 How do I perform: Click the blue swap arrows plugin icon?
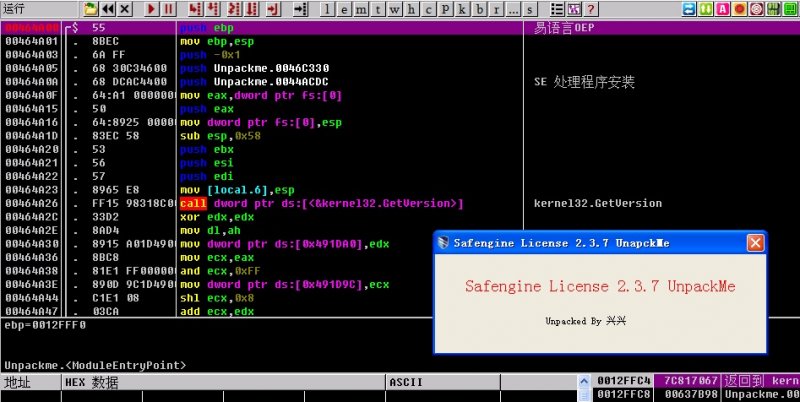(x=689, y=9)
